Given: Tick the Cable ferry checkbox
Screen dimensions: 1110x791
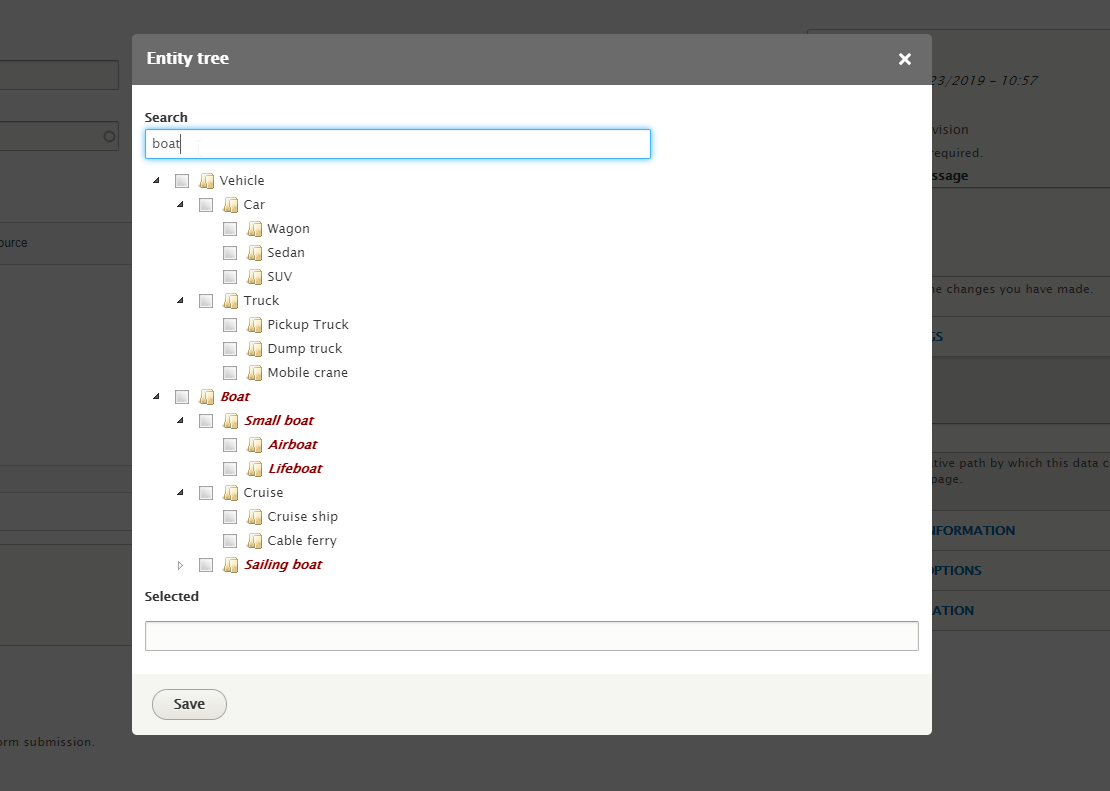Looking at the screenshot, I should [x=230, y=542].
